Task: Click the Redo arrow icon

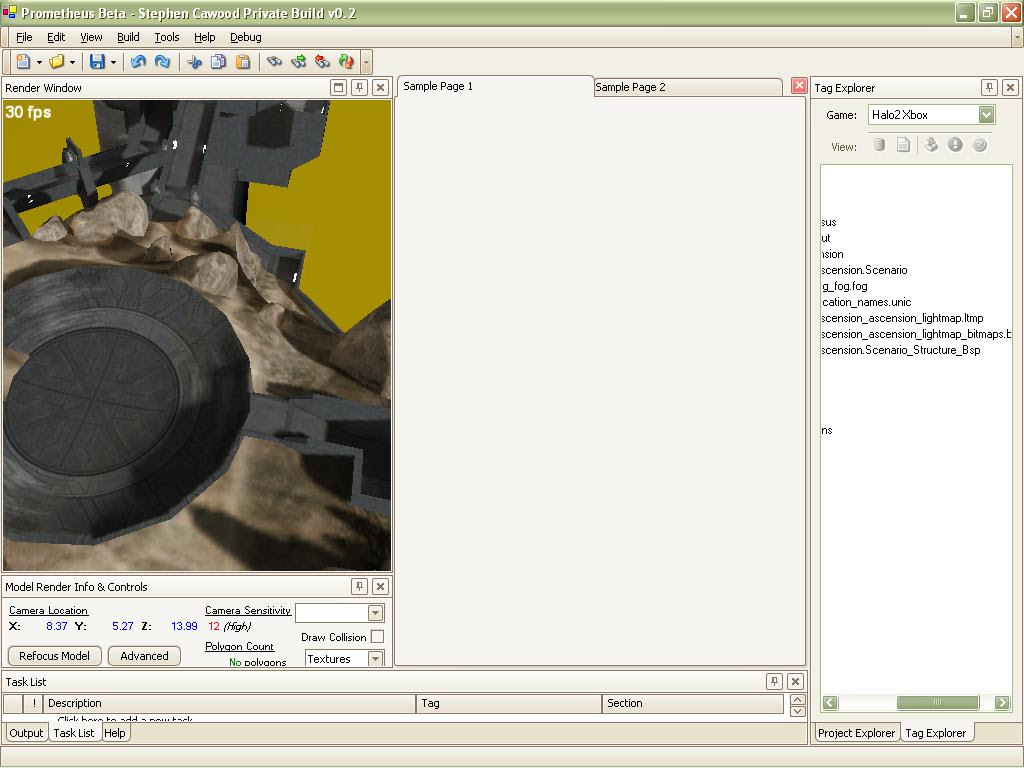Action: (x=162, y=61)
